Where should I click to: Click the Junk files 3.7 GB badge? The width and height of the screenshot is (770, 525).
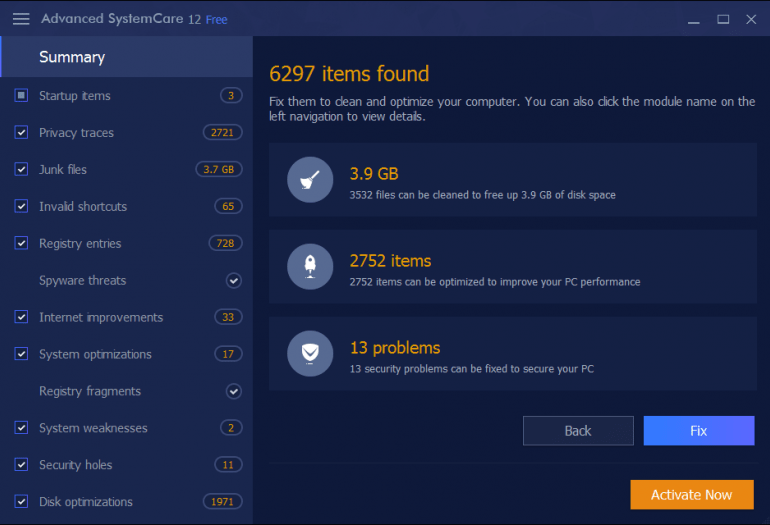pos(219,169)
